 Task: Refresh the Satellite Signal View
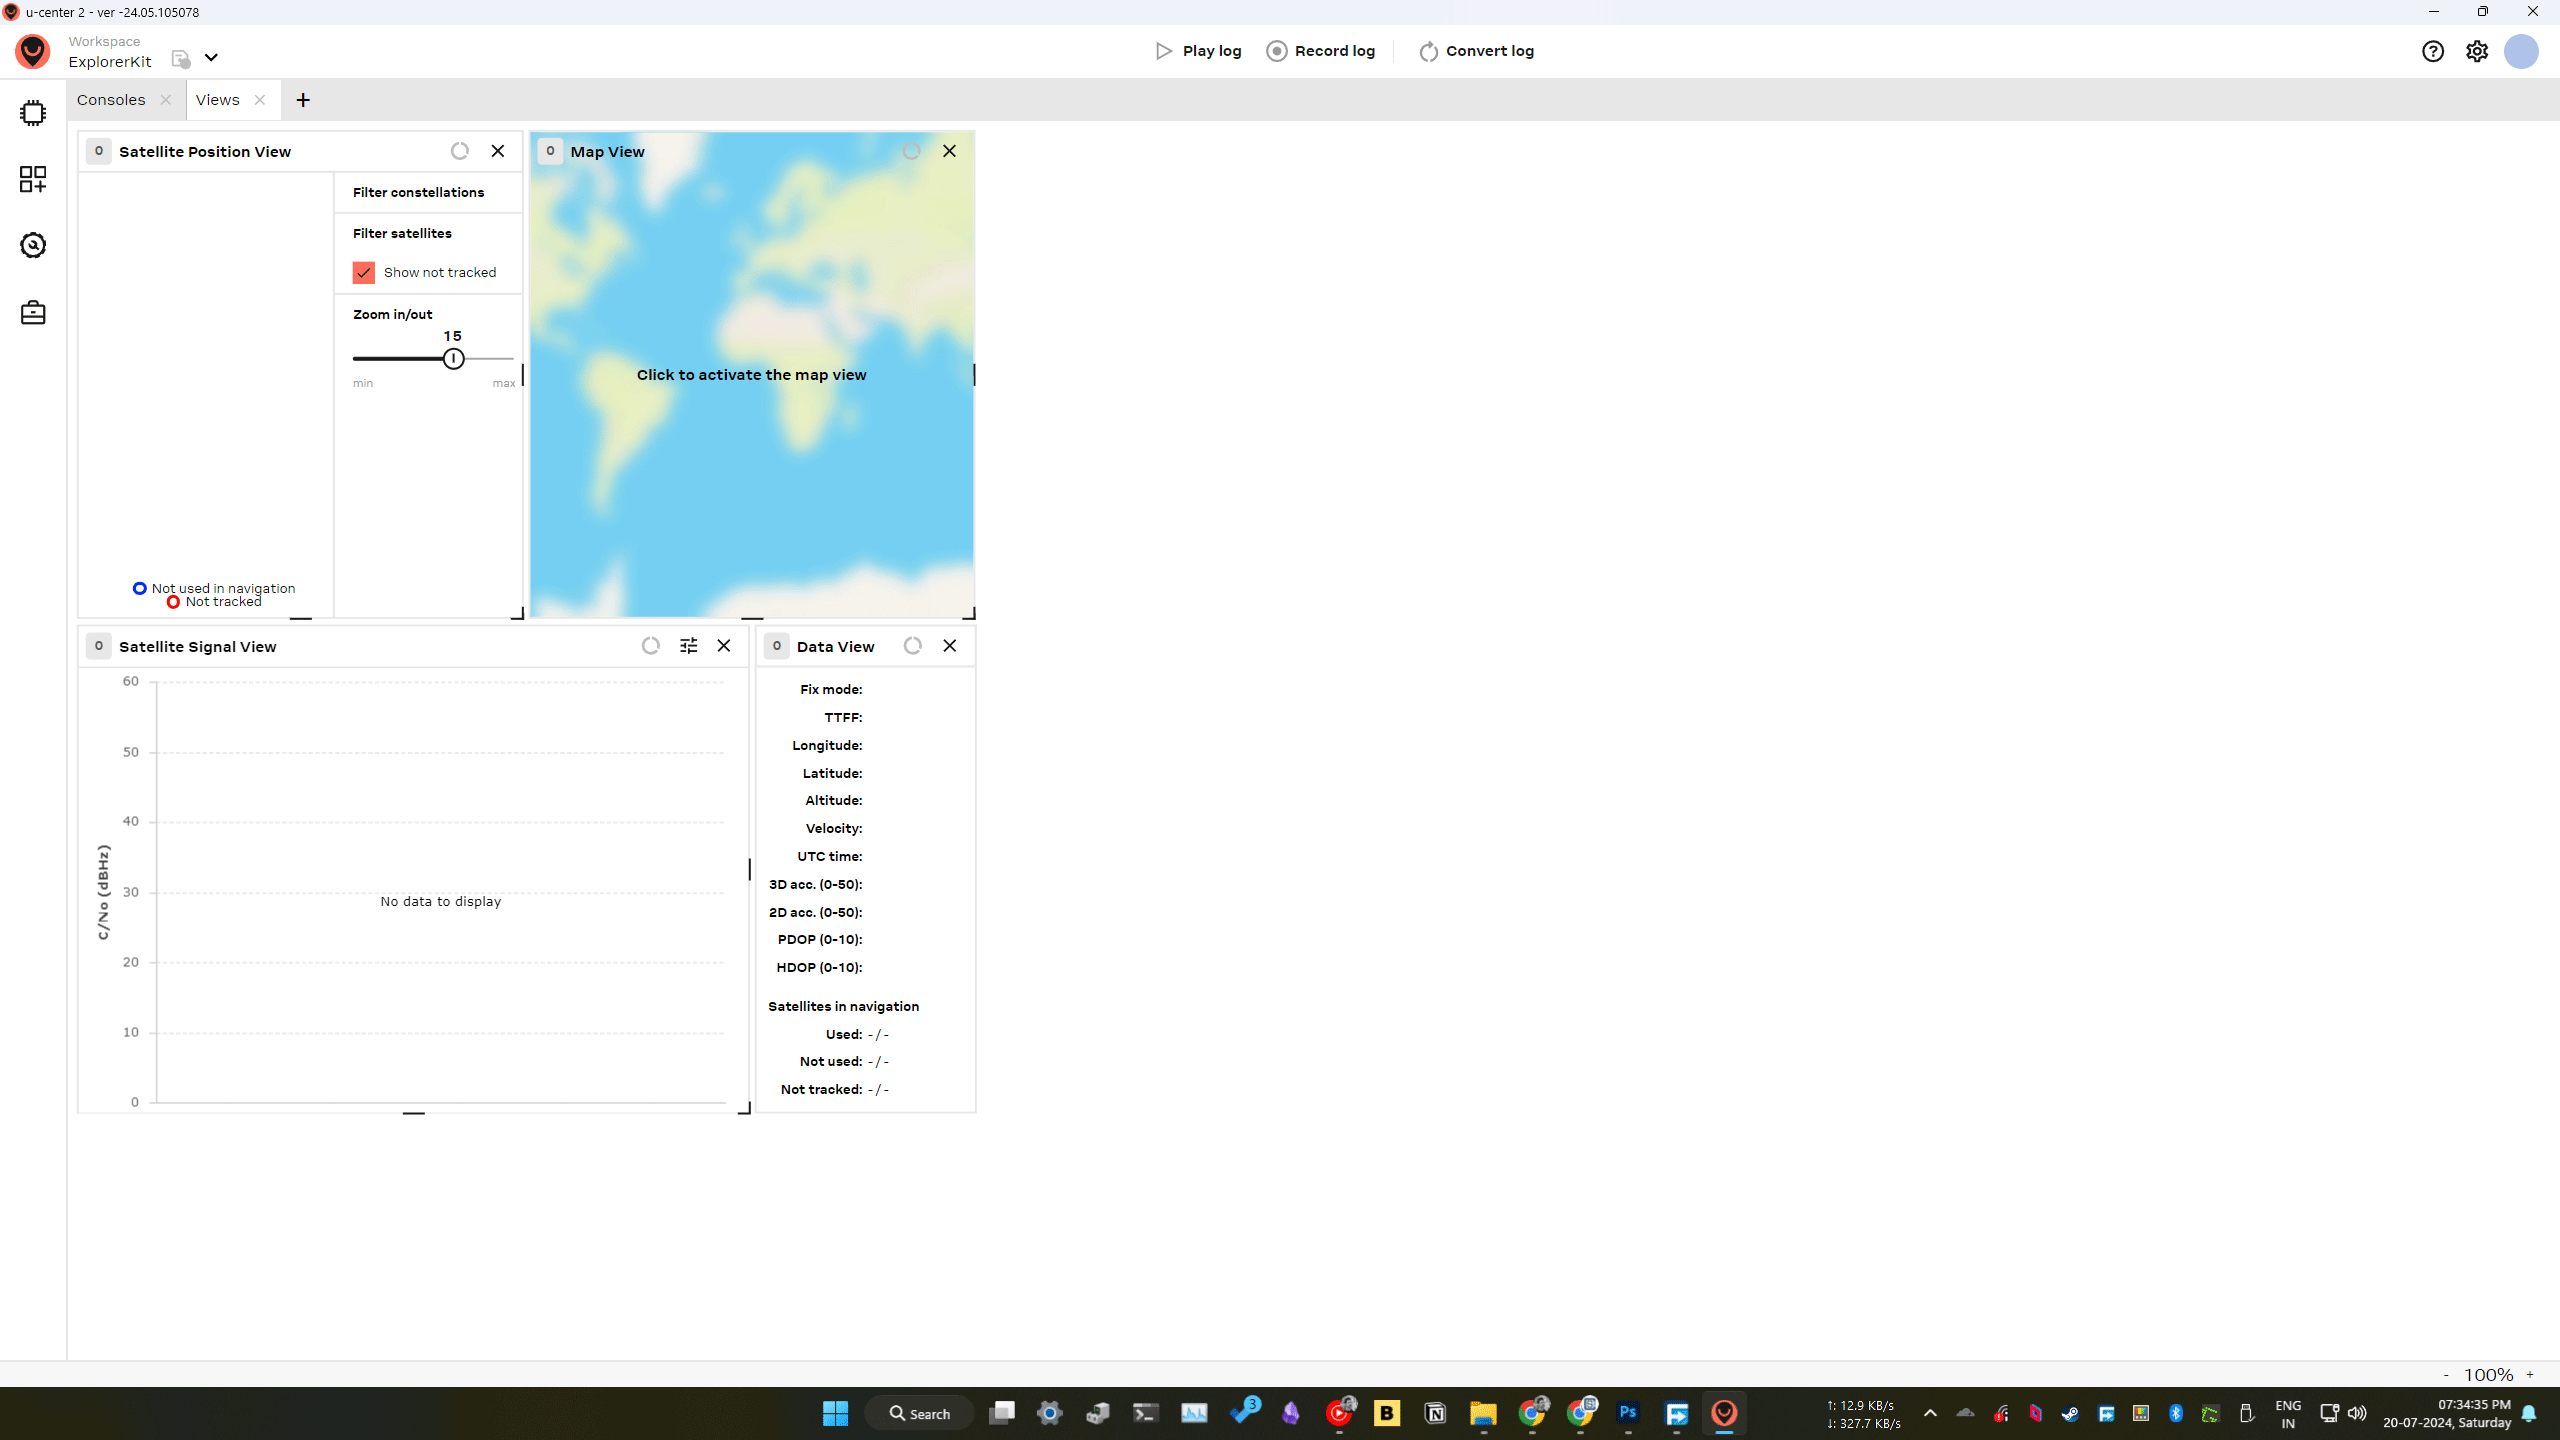coord(651,646)
